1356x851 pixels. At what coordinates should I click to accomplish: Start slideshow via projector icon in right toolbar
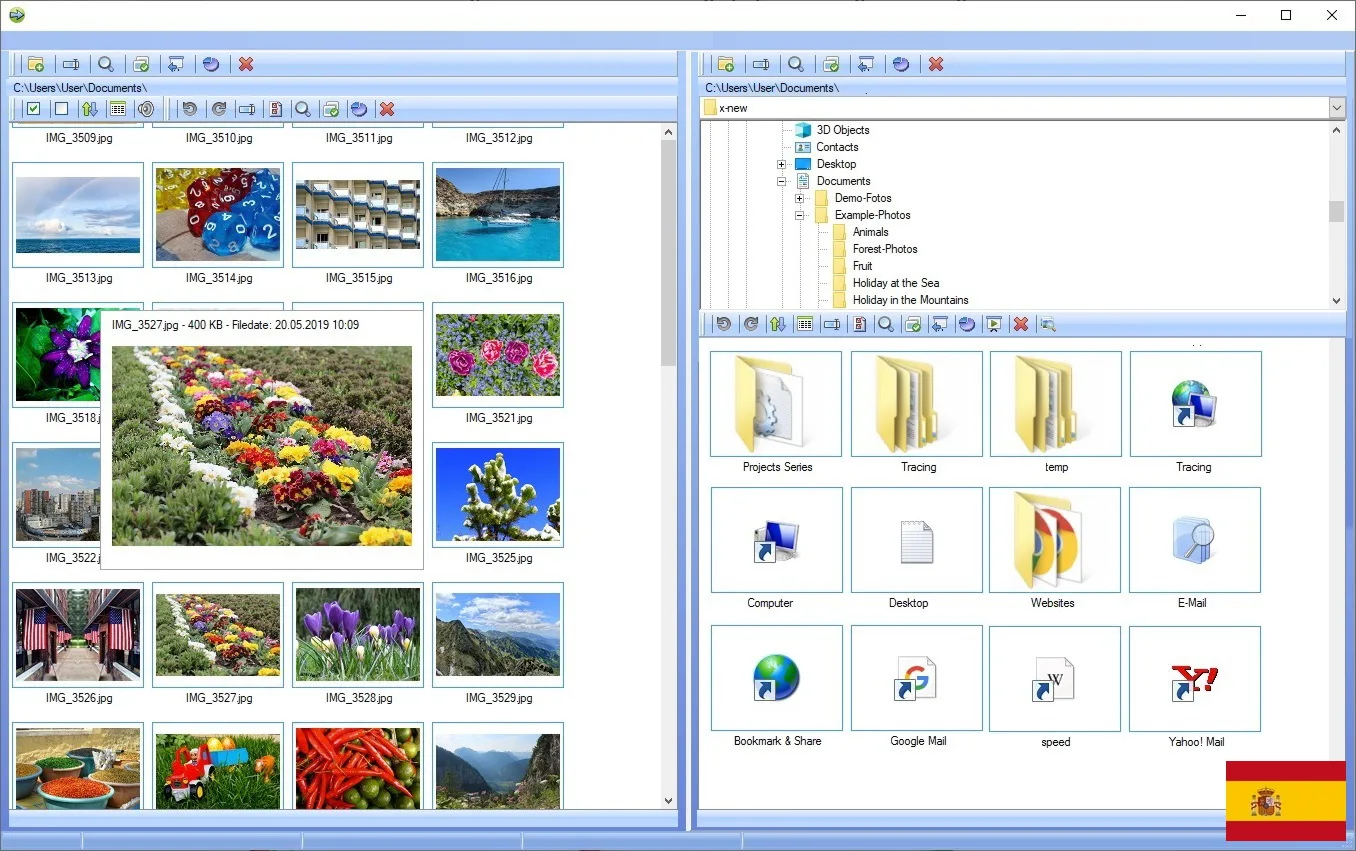coord(994,323)
